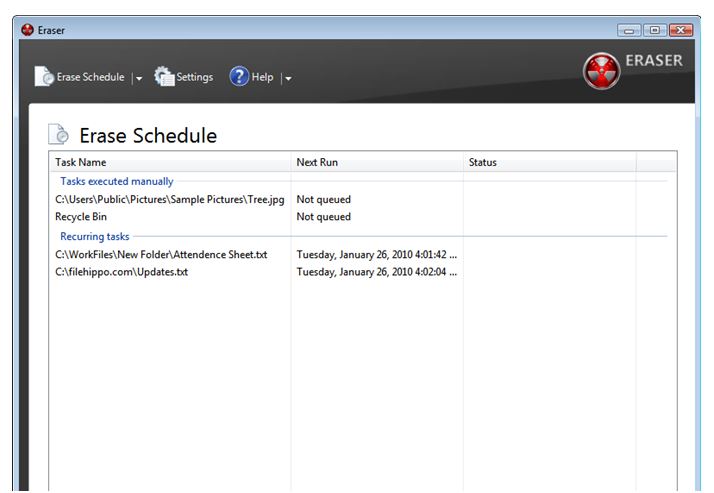Collapse the Recurring tasks group
The image size is (714, 493).
94,236
